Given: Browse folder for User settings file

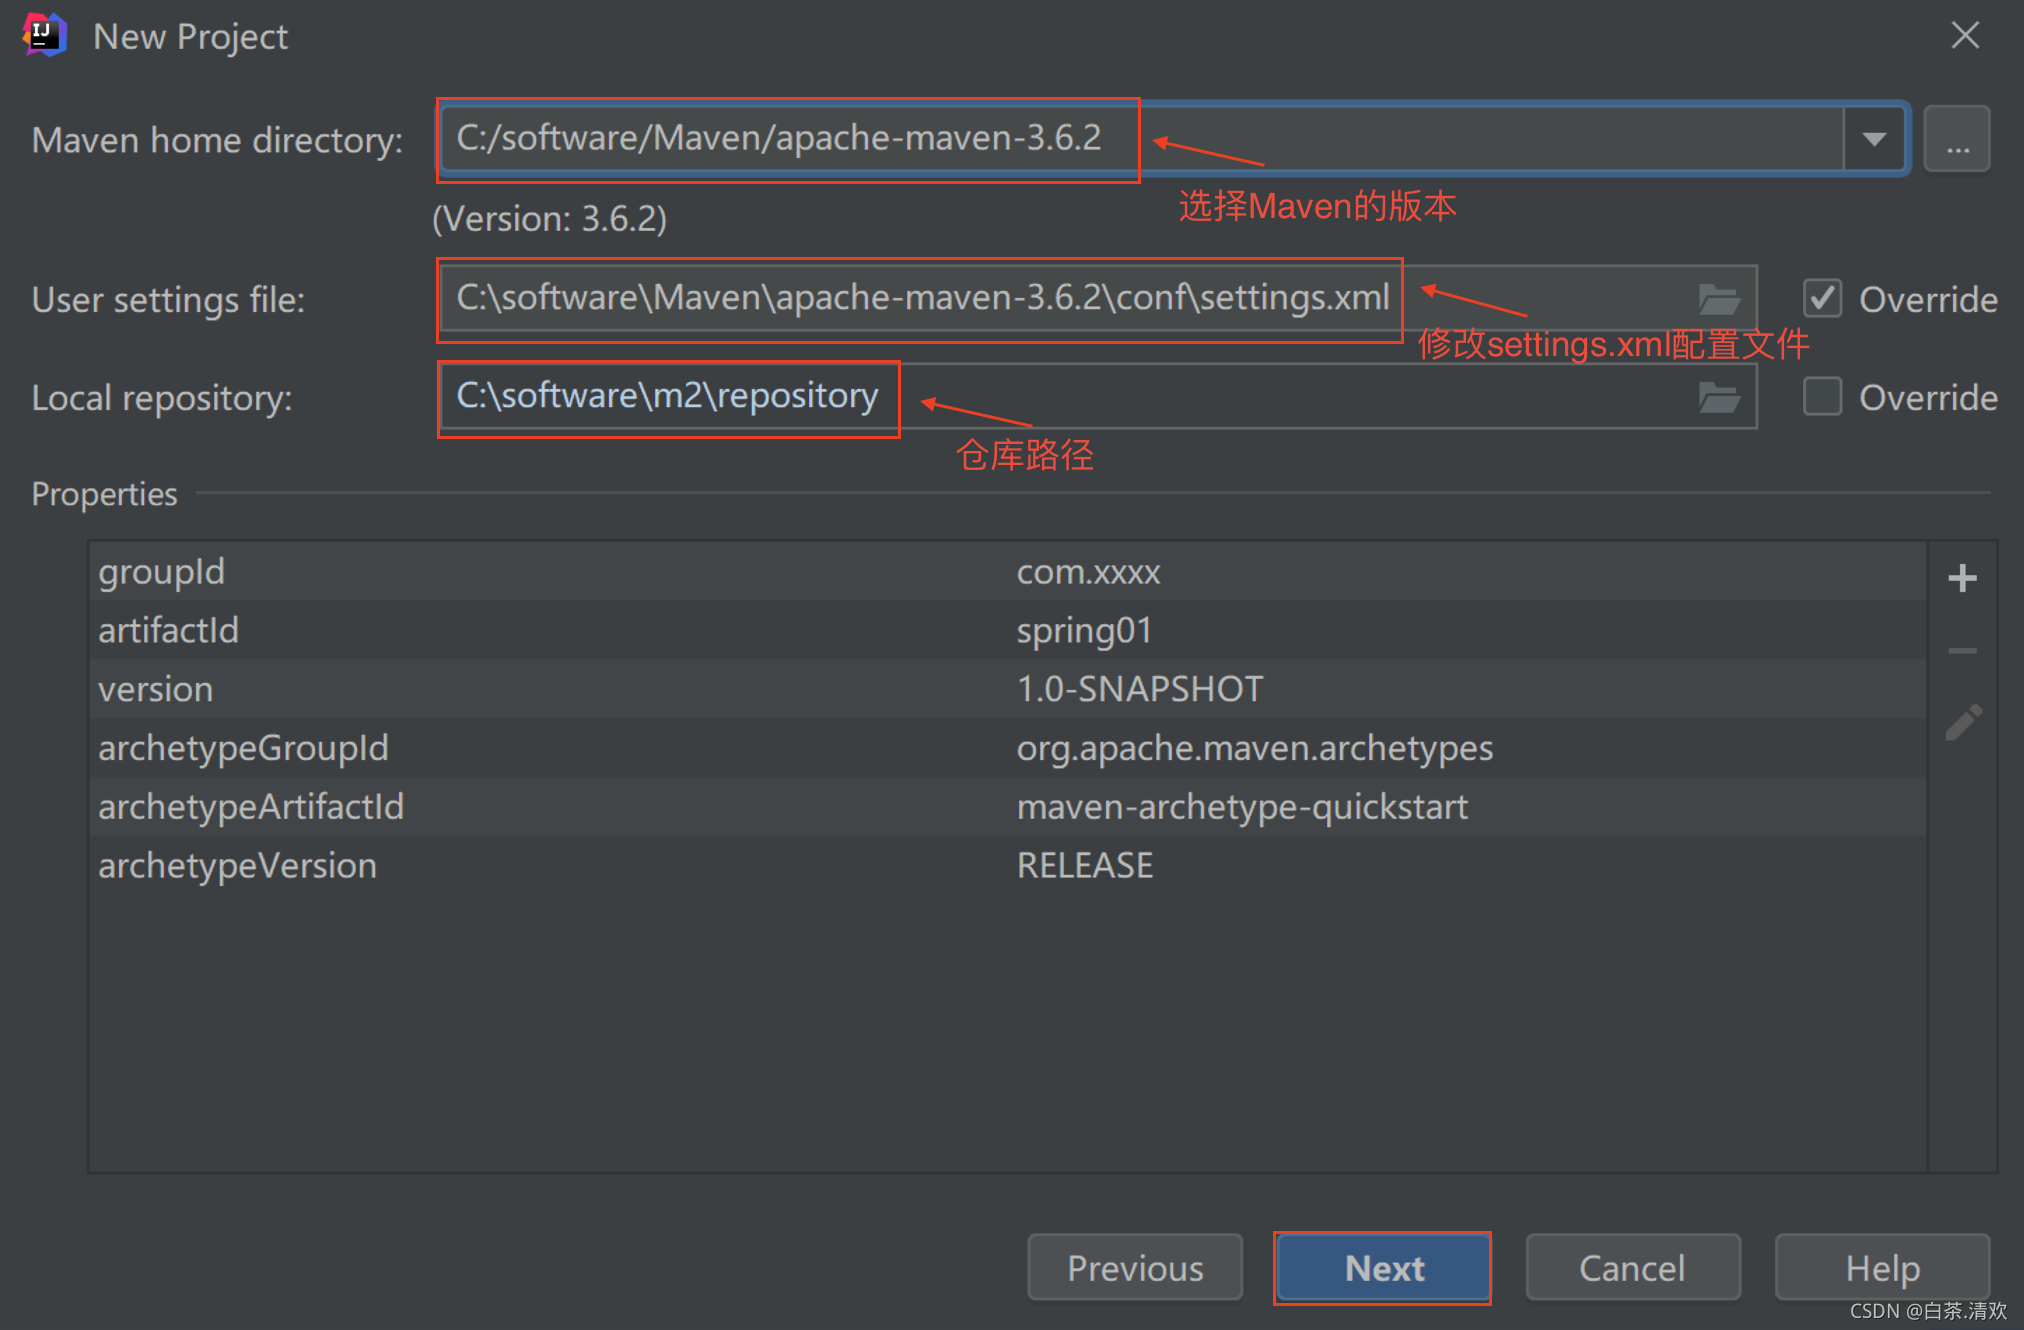Looking at the screenshot, I should (1719, 299).
